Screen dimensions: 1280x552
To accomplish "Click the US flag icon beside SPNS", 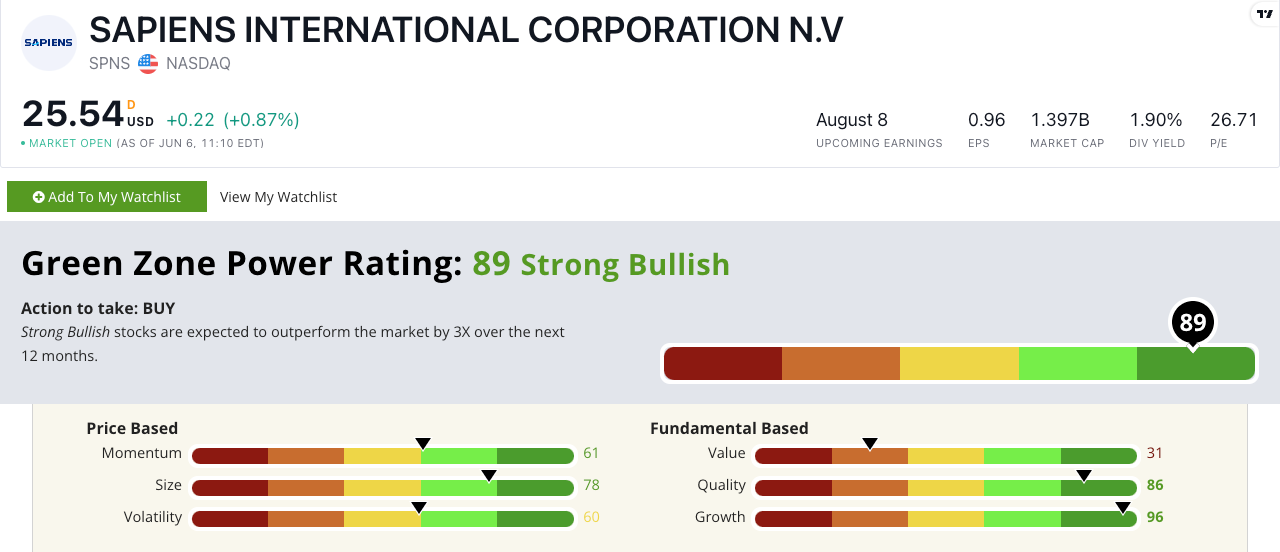I will (148, 64).
